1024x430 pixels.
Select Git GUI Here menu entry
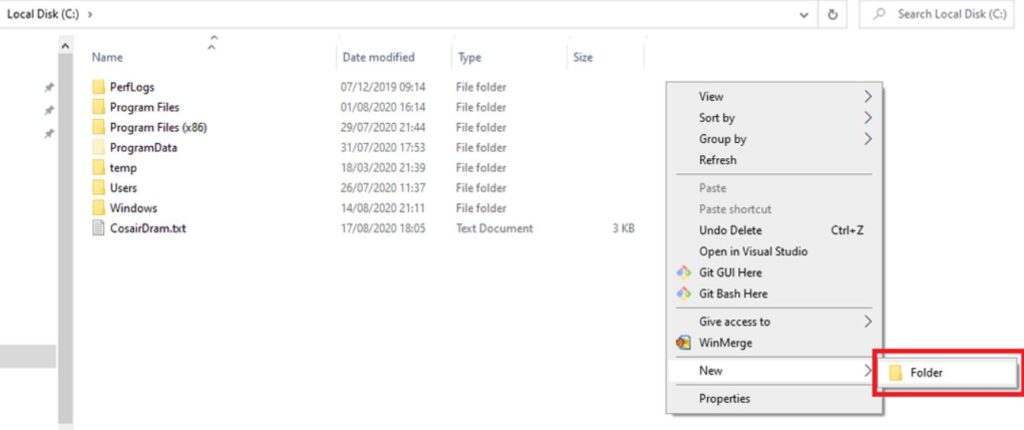pos(775,273)
